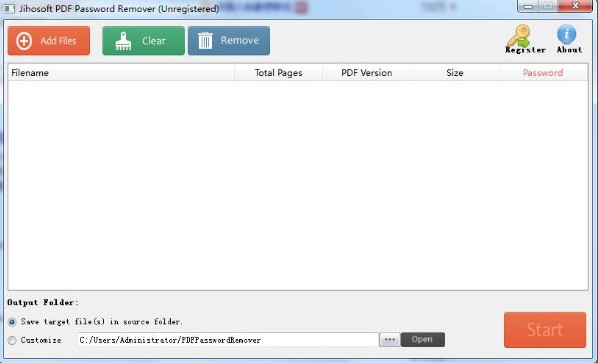
Task: Click the Add Files button
Action: 49,40
